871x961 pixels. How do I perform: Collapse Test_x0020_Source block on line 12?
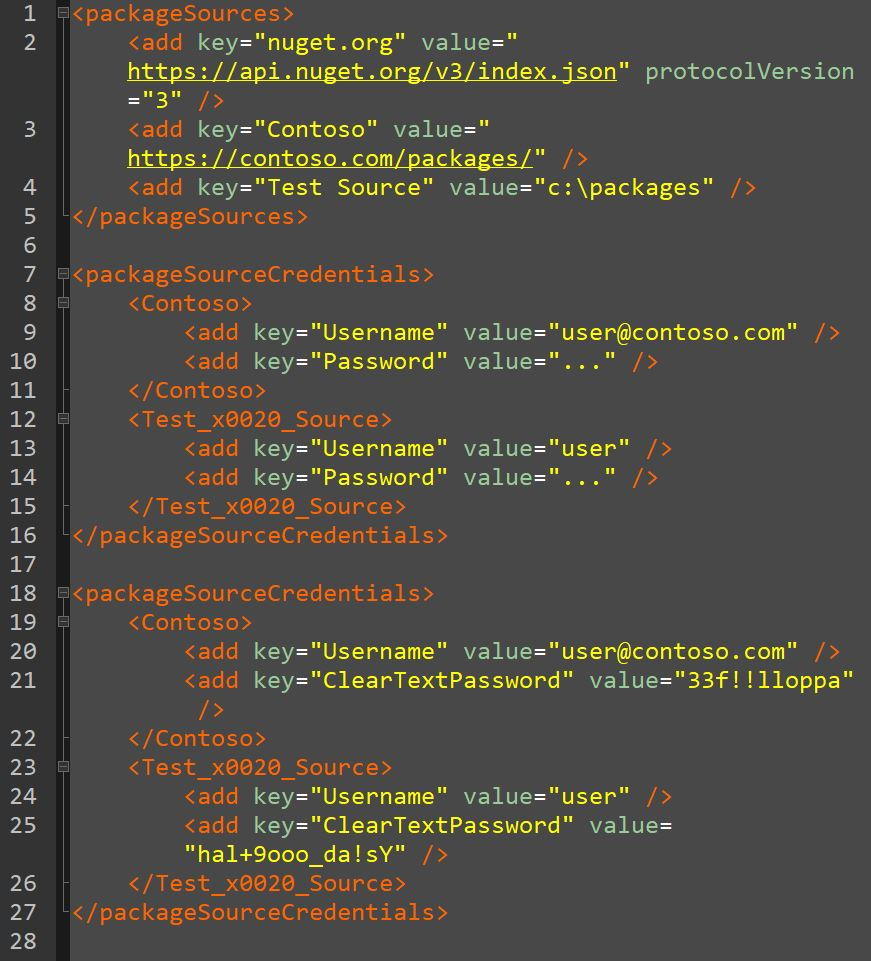pyautogui.click(x=62, y=419)
